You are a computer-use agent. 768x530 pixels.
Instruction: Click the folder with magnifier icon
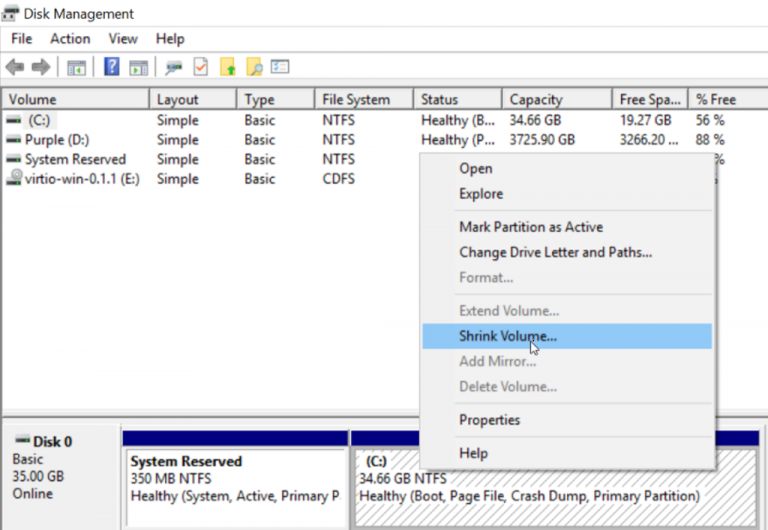(x=254, y=67)
